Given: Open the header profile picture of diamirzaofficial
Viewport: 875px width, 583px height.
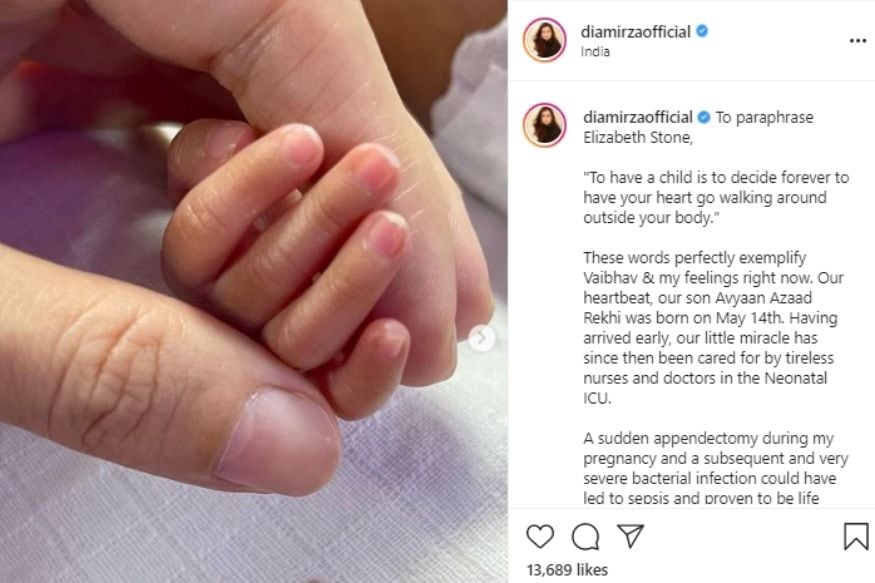Looking at the screenshot, I should click(545, 40).
